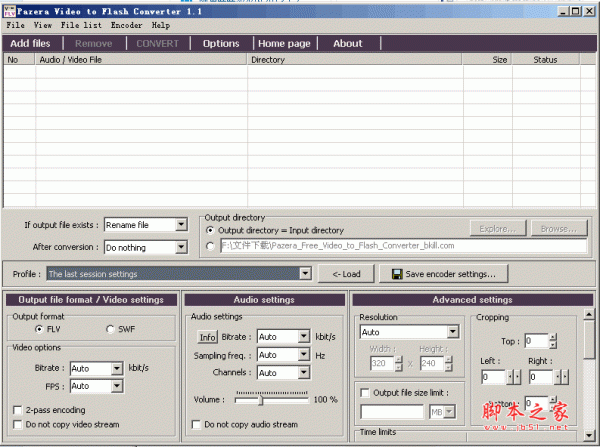The height and width of the screenshot is (447, 600).
Task: Expand audio Bitrate dropdown
Action: click(x=304, y=337)
